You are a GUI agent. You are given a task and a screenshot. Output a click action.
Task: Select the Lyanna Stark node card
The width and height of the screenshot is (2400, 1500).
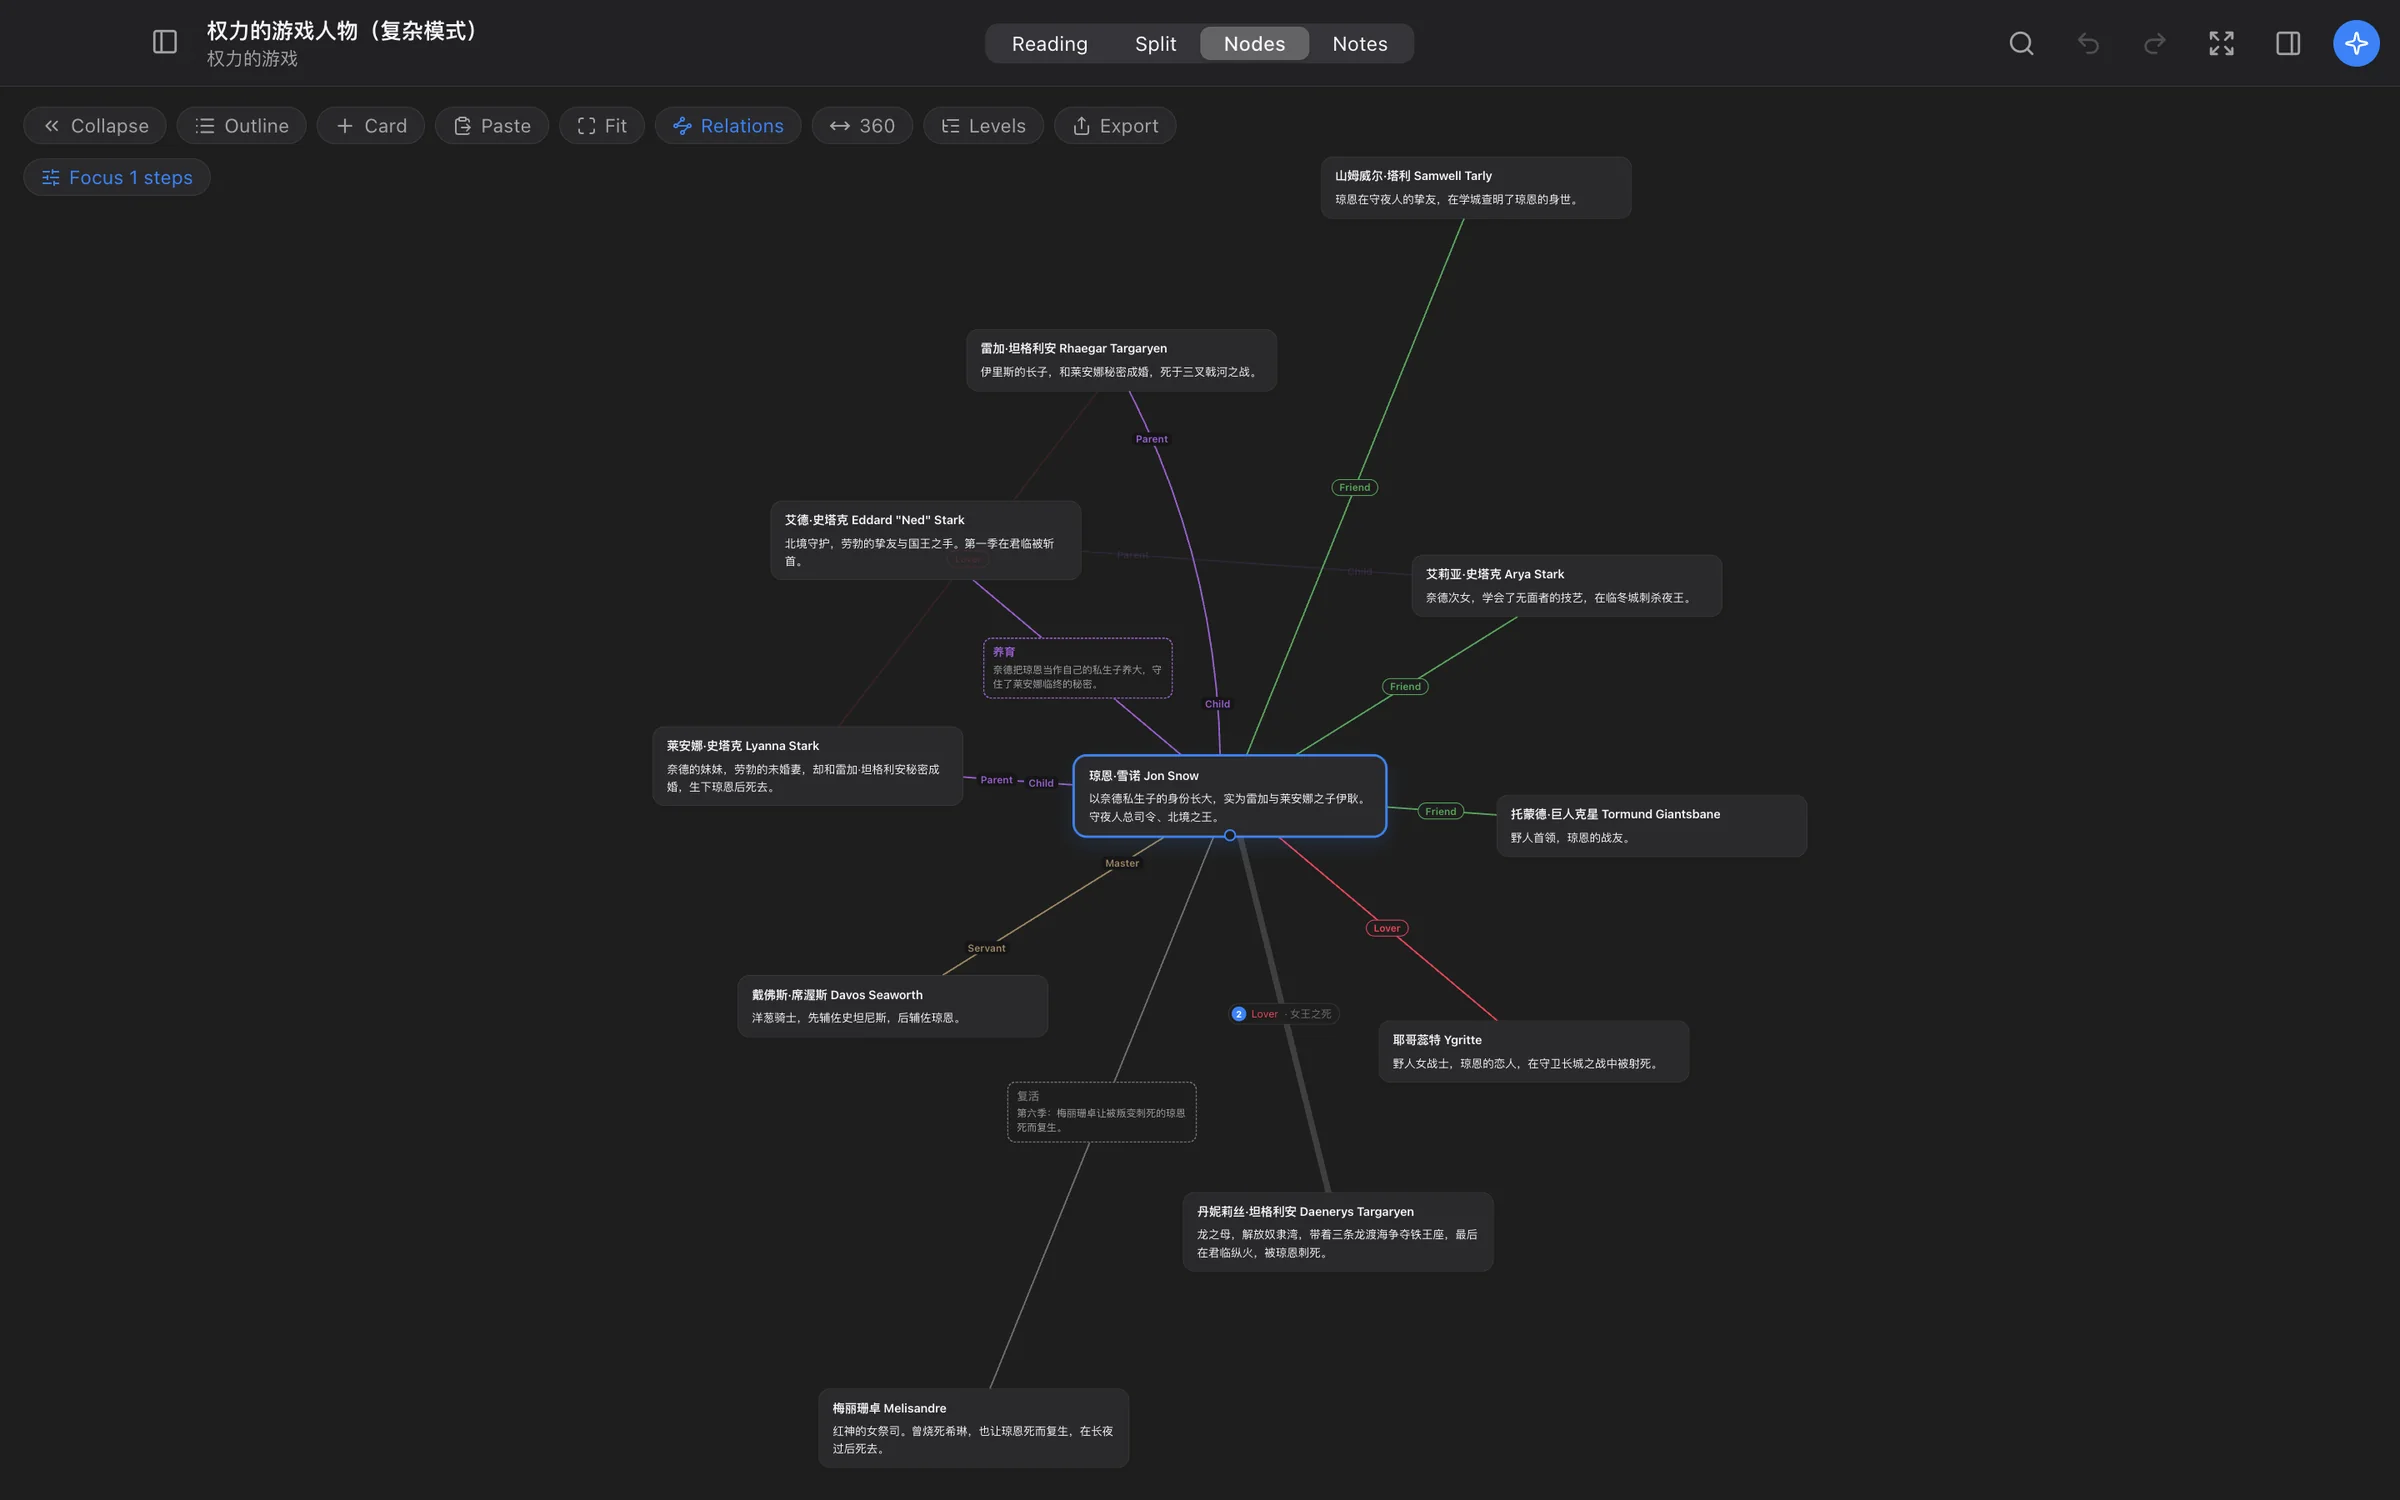click(x=807, y=766)
